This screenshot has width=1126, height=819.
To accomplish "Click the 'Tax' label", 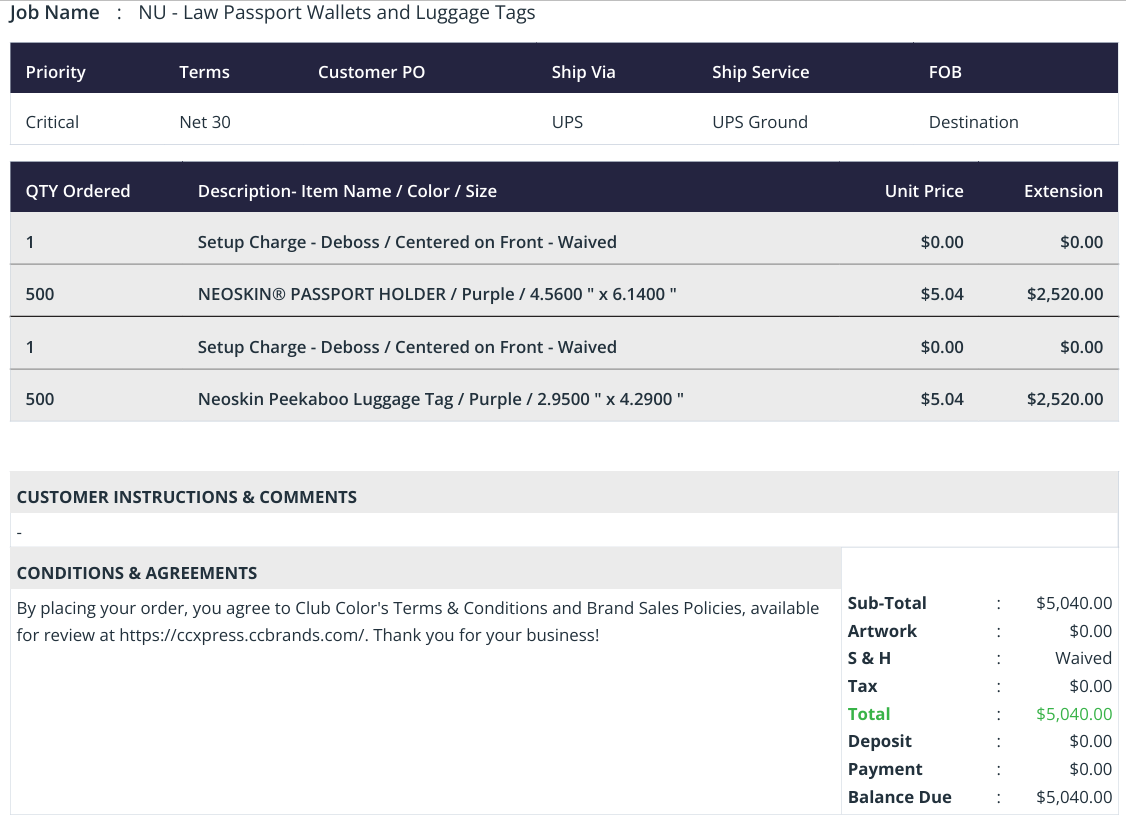I will pyautogui.click(x=862, y=687).
